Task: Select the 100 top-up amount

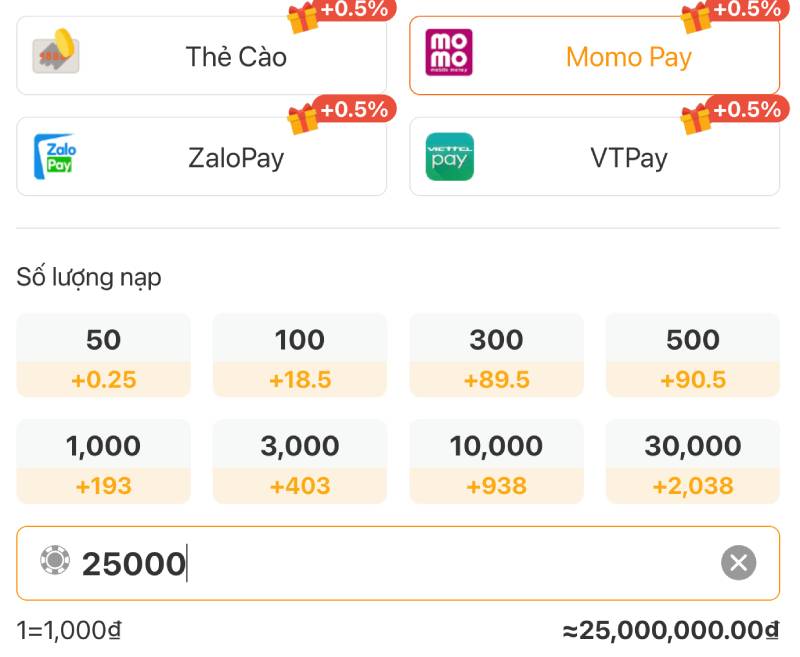Action: click(x=299, y=355)
